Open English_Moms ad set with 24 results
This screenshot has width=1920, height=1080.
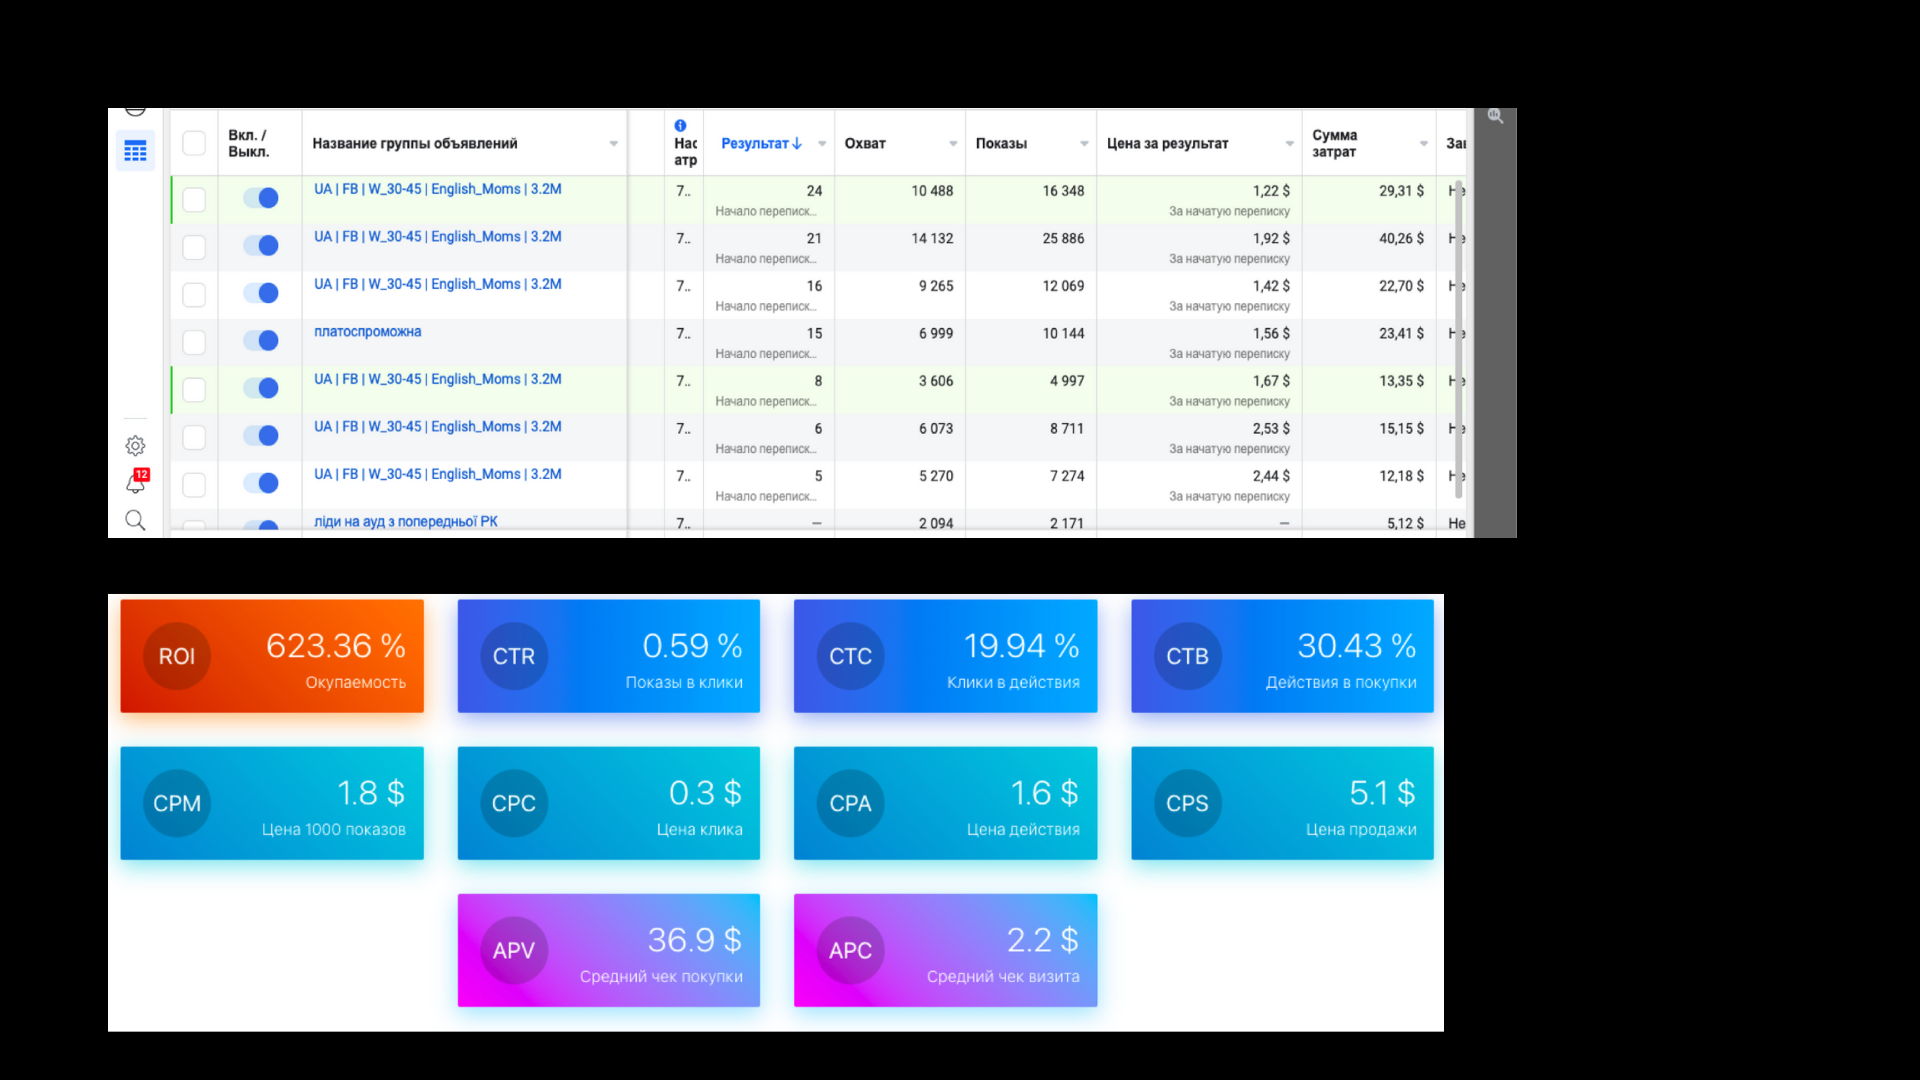(x=438, y=189)
